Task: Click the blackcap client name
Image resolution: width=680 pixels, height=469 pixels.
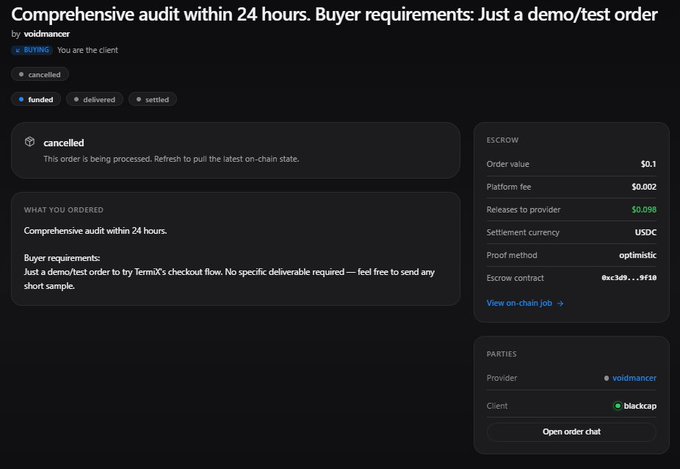Action: point(640,406)
